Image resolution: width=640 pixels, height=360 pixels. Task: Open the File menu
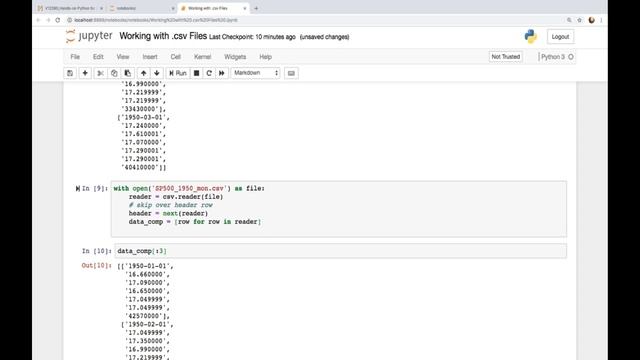75,57
